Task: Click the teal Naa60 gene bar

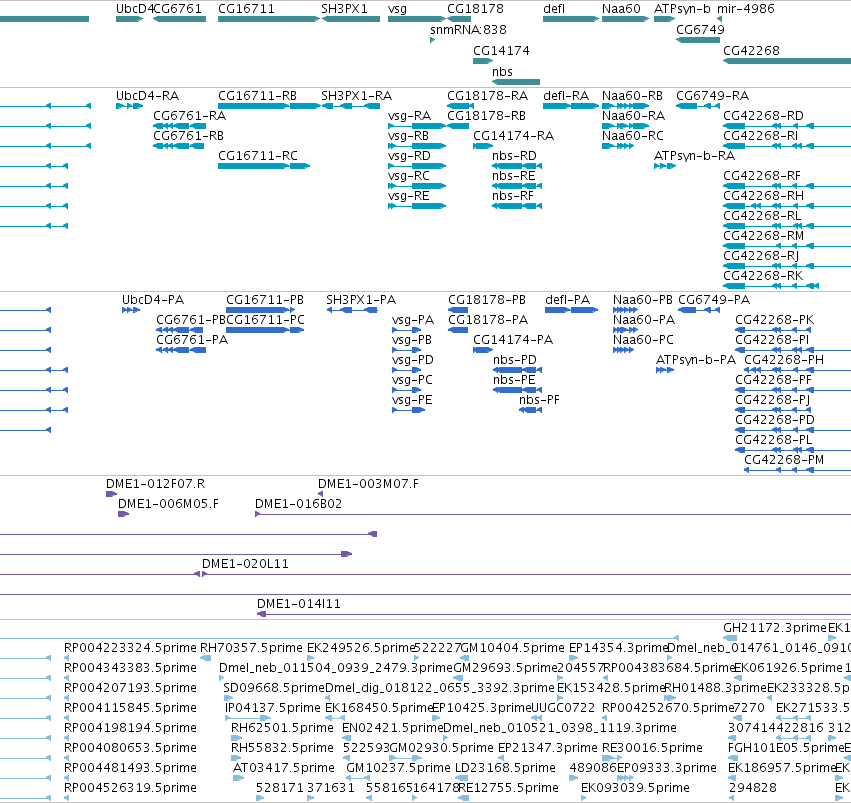Action: (625, 19)
